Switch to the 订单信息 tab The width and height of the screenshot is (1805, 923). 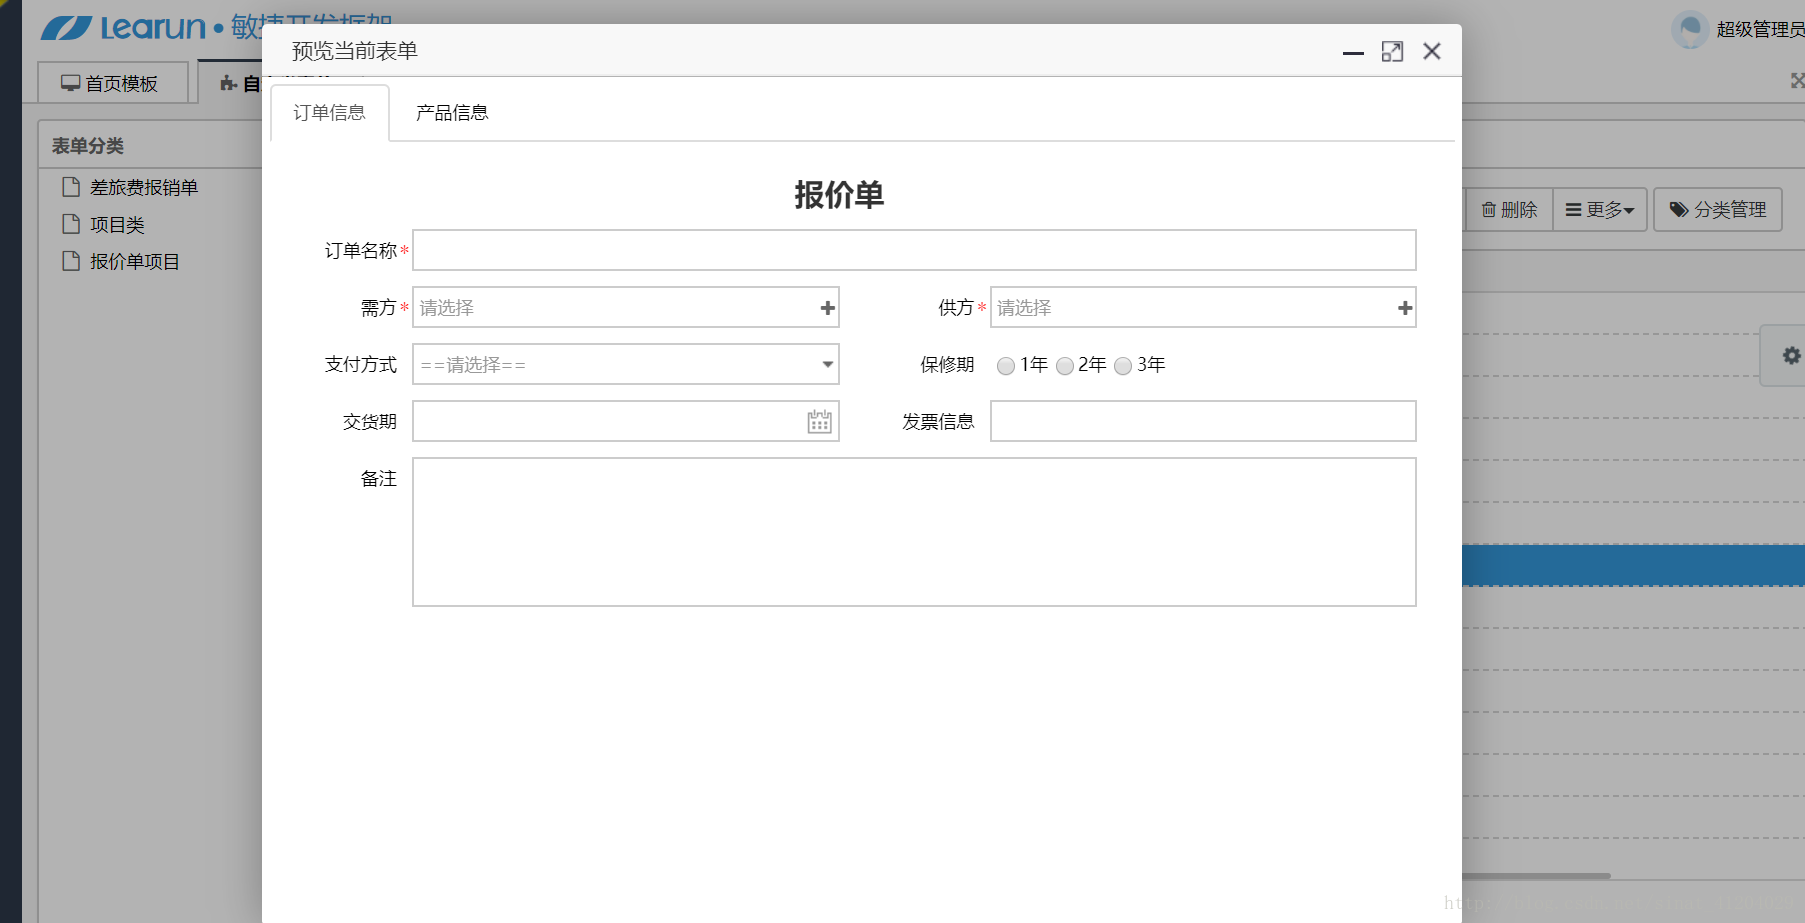click(x=329, y=113)
